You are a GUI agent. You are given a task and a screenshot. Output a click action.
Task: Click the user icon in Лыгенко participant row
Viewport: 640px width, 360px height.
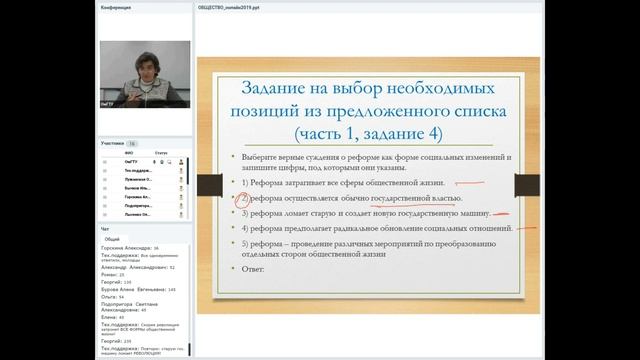[x=181, y=215]
